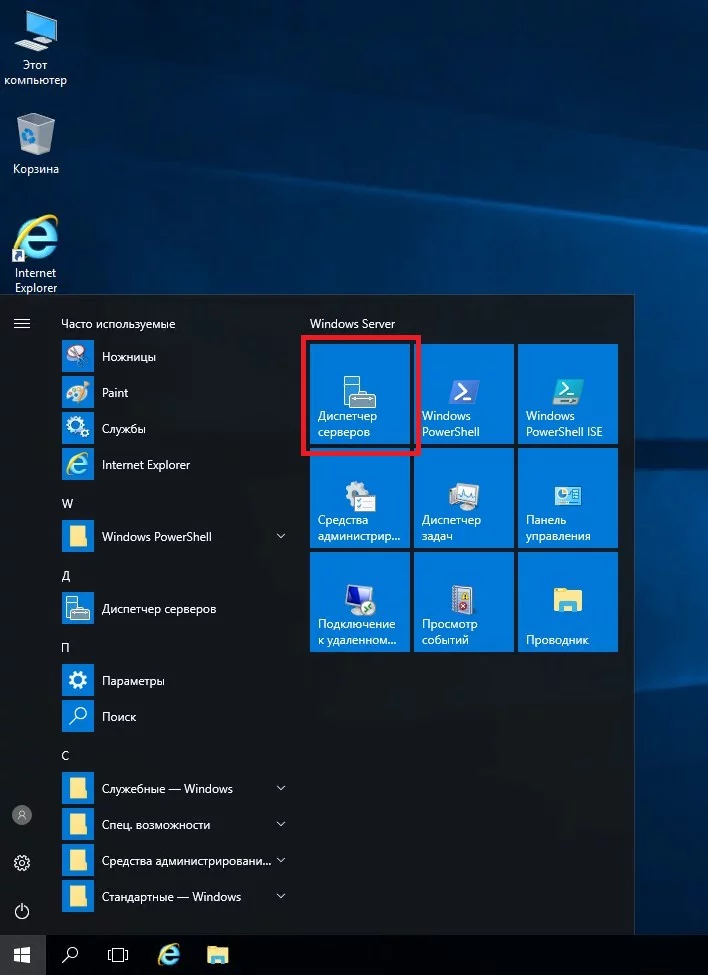Open File Explorer from the taskbar

click(218, 954)
